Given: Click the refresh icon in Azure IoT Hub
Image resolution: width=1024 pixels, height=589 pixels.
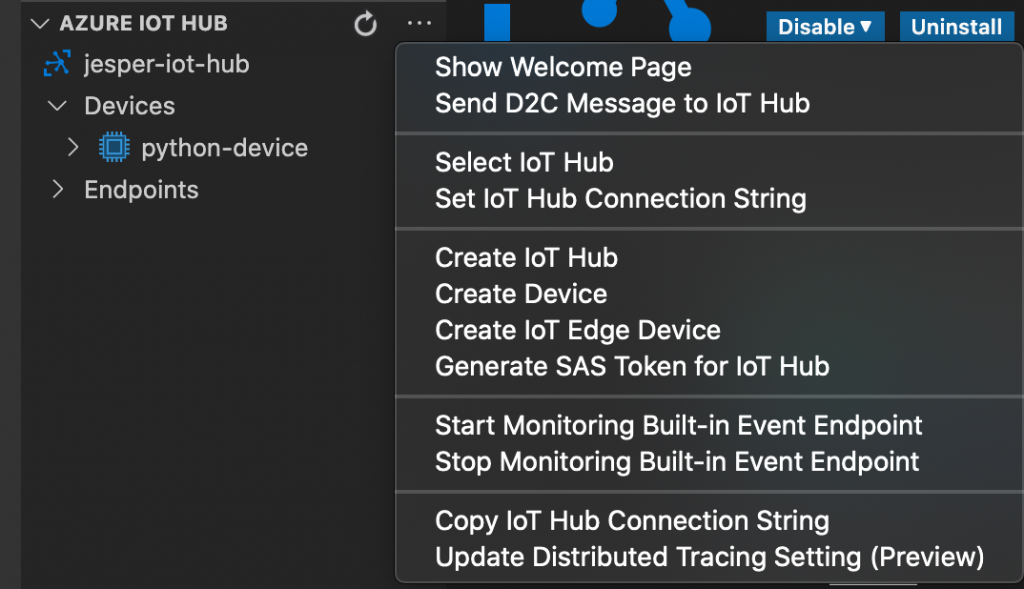Looking at the screenshot, I should click(366, 24).
